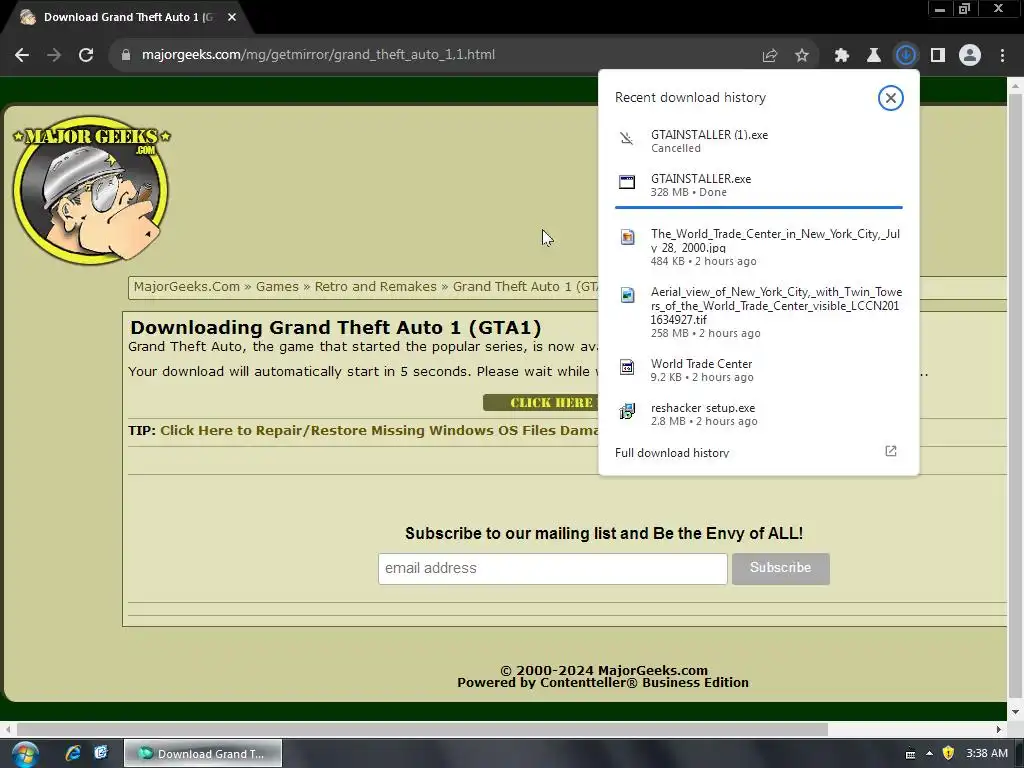Image resolution: width=1024 pixels, height=768 pixels.
Task: Click the address bar URL
Action: [318, 55]
